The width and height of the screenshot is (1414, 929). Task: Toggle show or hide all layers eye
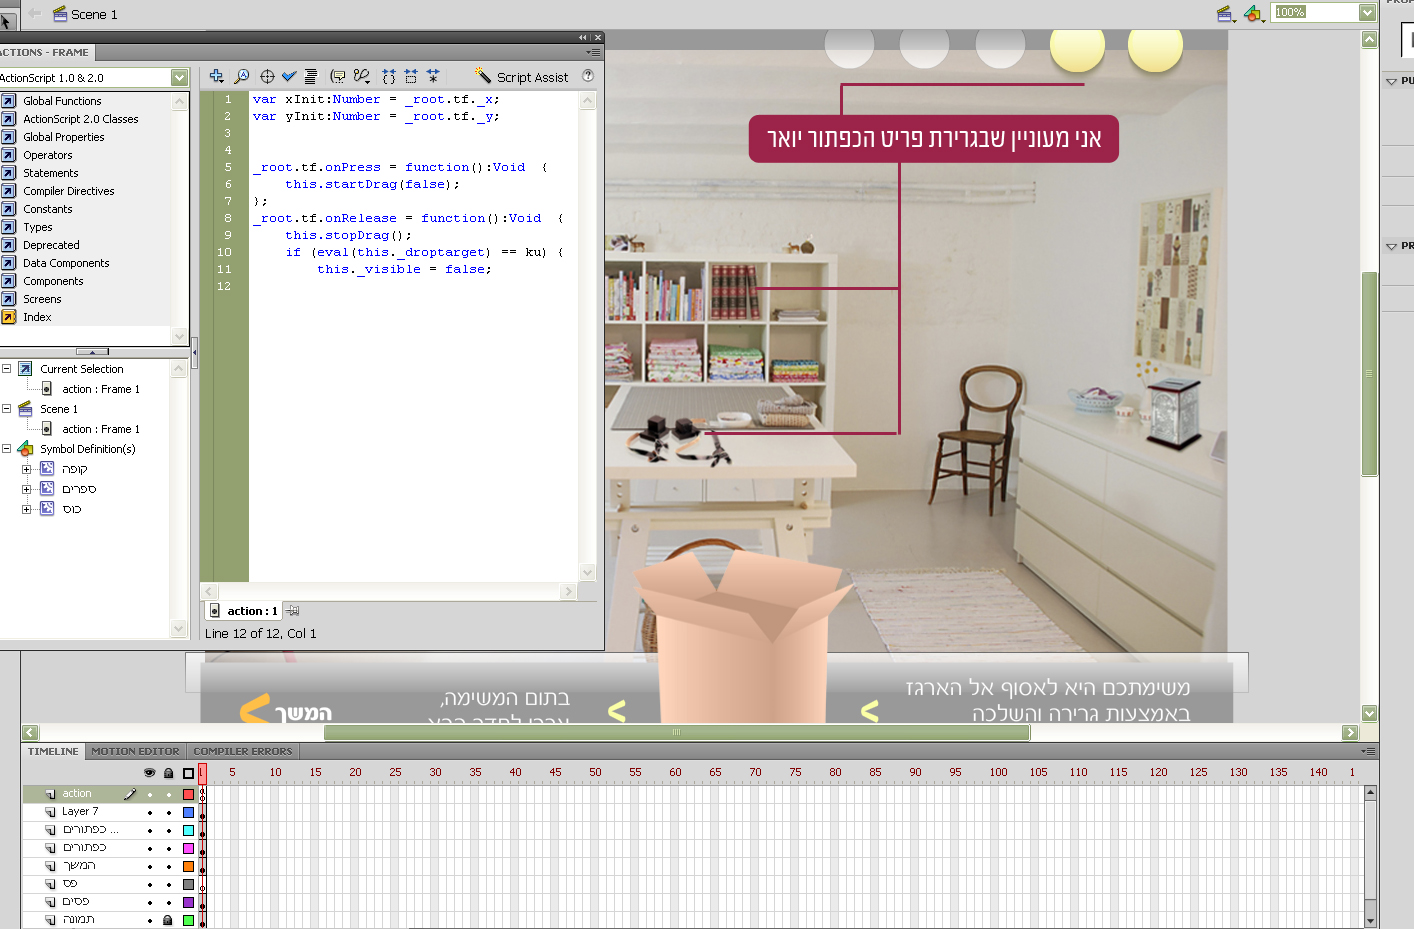[150, 773]
